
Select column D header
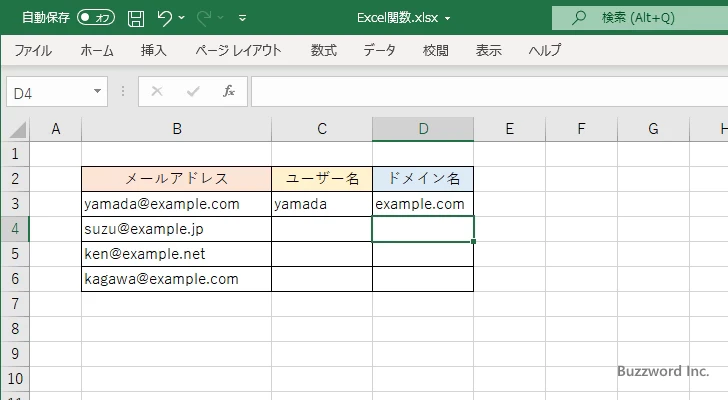pos(423,129)
